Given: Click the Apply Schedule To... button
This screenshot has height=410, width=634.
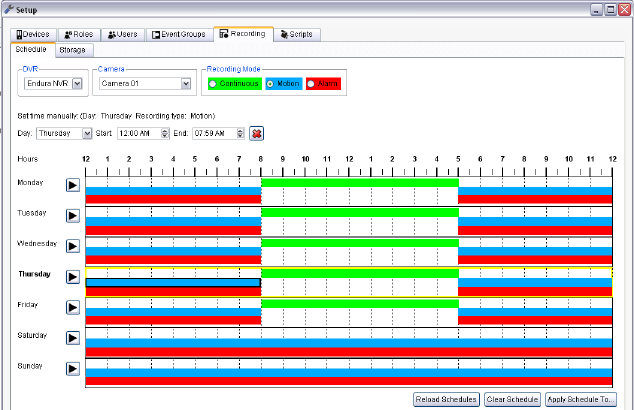Looking at the screenshot, I should (580, 399).
